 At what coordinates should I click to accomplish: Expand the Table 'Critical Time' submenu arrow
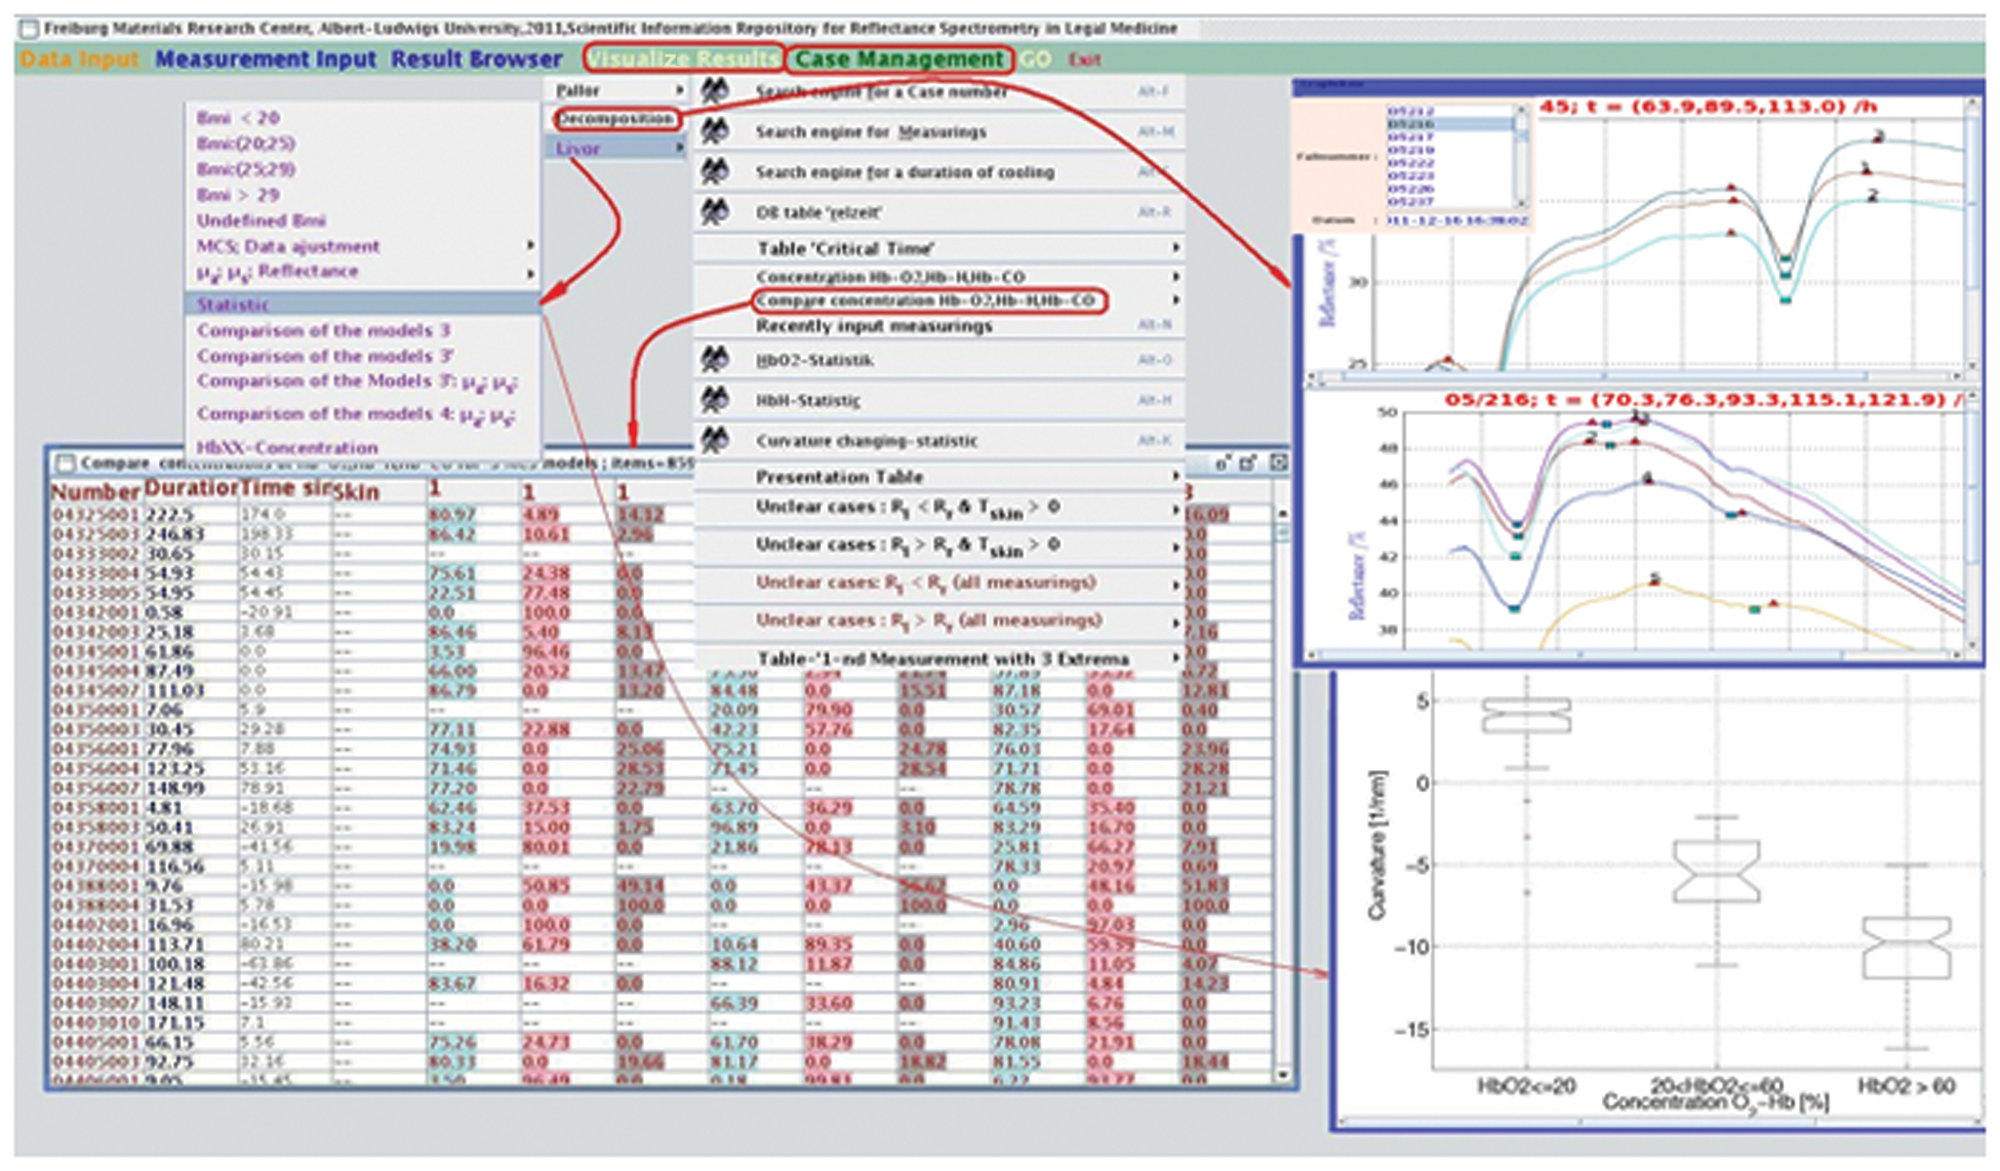(1176, 248)
